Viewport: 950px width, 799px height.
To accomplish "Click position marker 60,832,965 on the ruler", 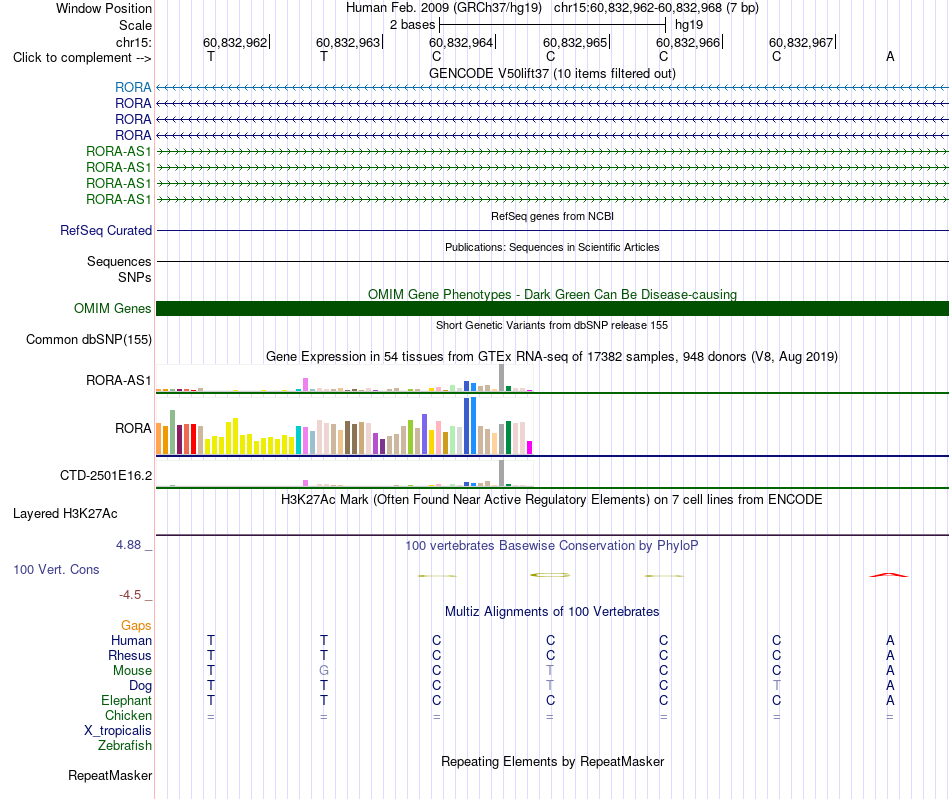I will coord(576,42).
